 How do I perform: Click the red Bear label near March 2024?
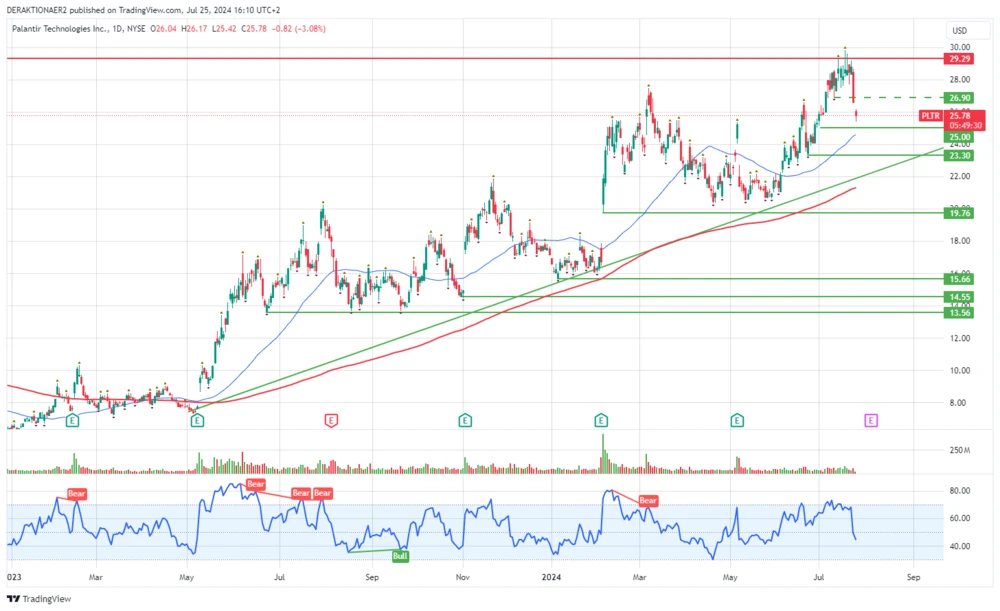[647, 500]
